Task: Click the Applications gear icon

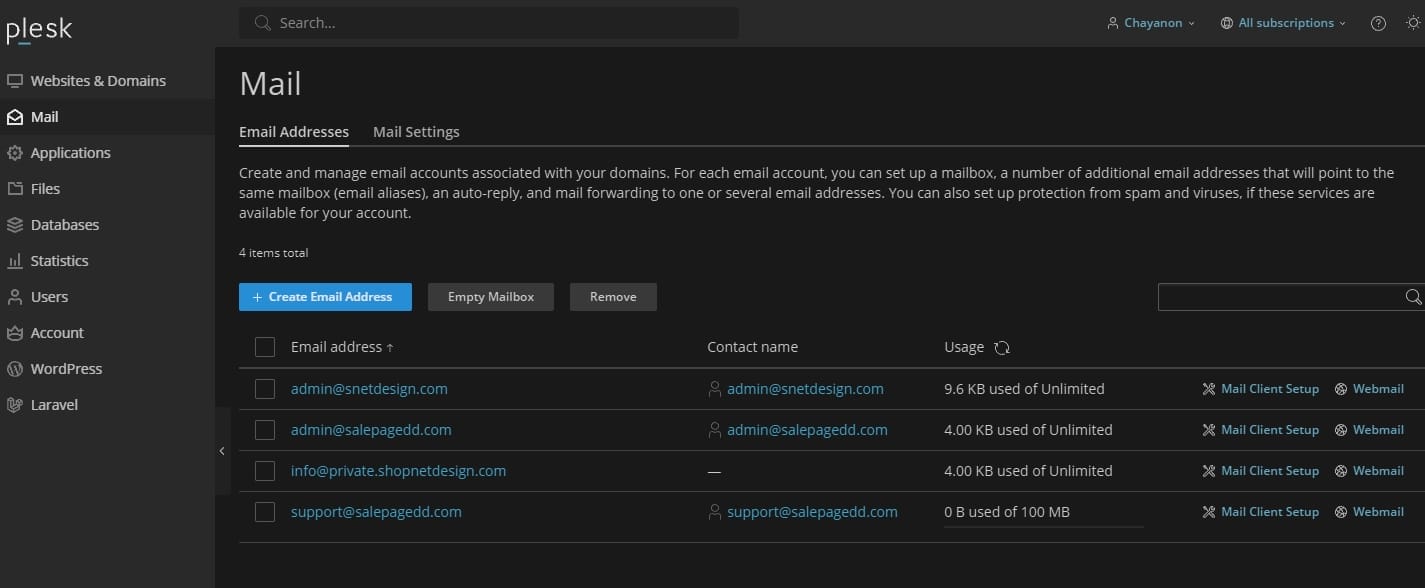Action: 15,153
